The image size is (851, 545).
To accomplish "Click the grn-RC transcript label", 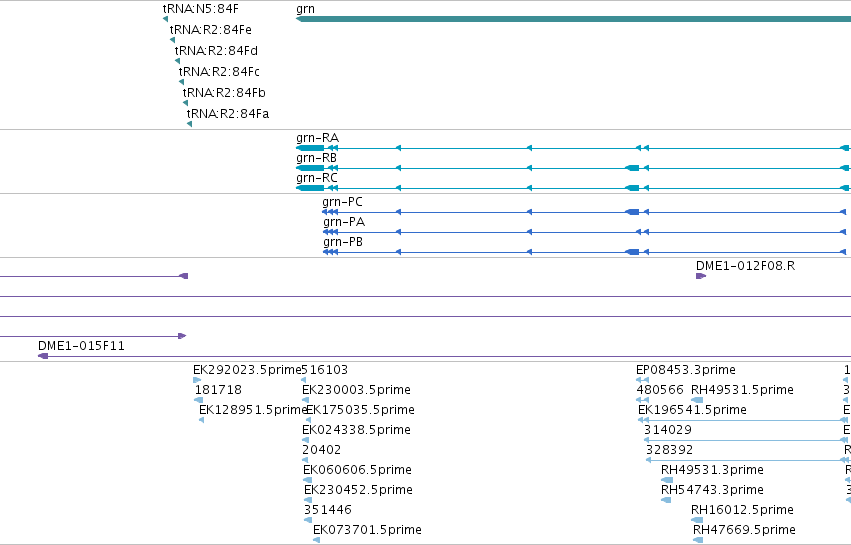I will pyautogui.click(x=317, y=178).
